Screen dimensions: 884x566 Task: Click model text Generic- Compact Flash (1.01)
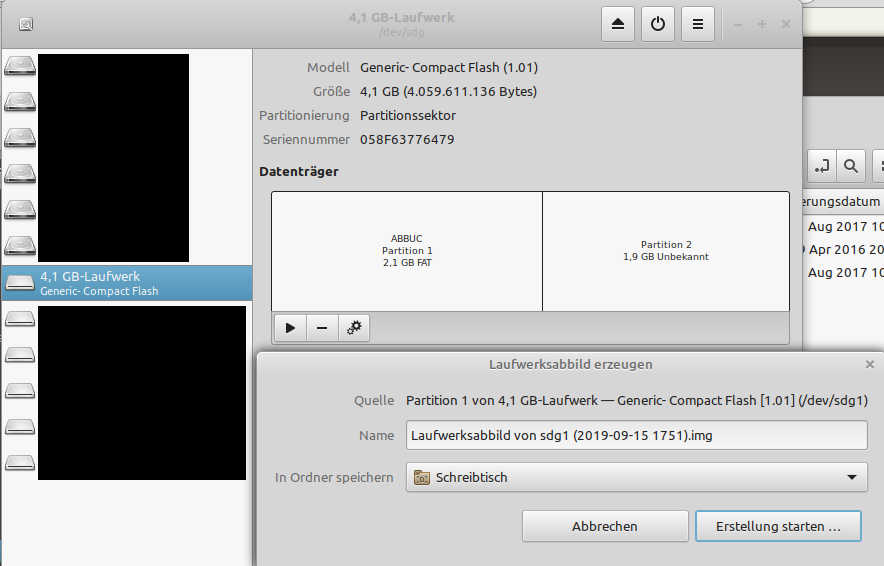[449, 68]
